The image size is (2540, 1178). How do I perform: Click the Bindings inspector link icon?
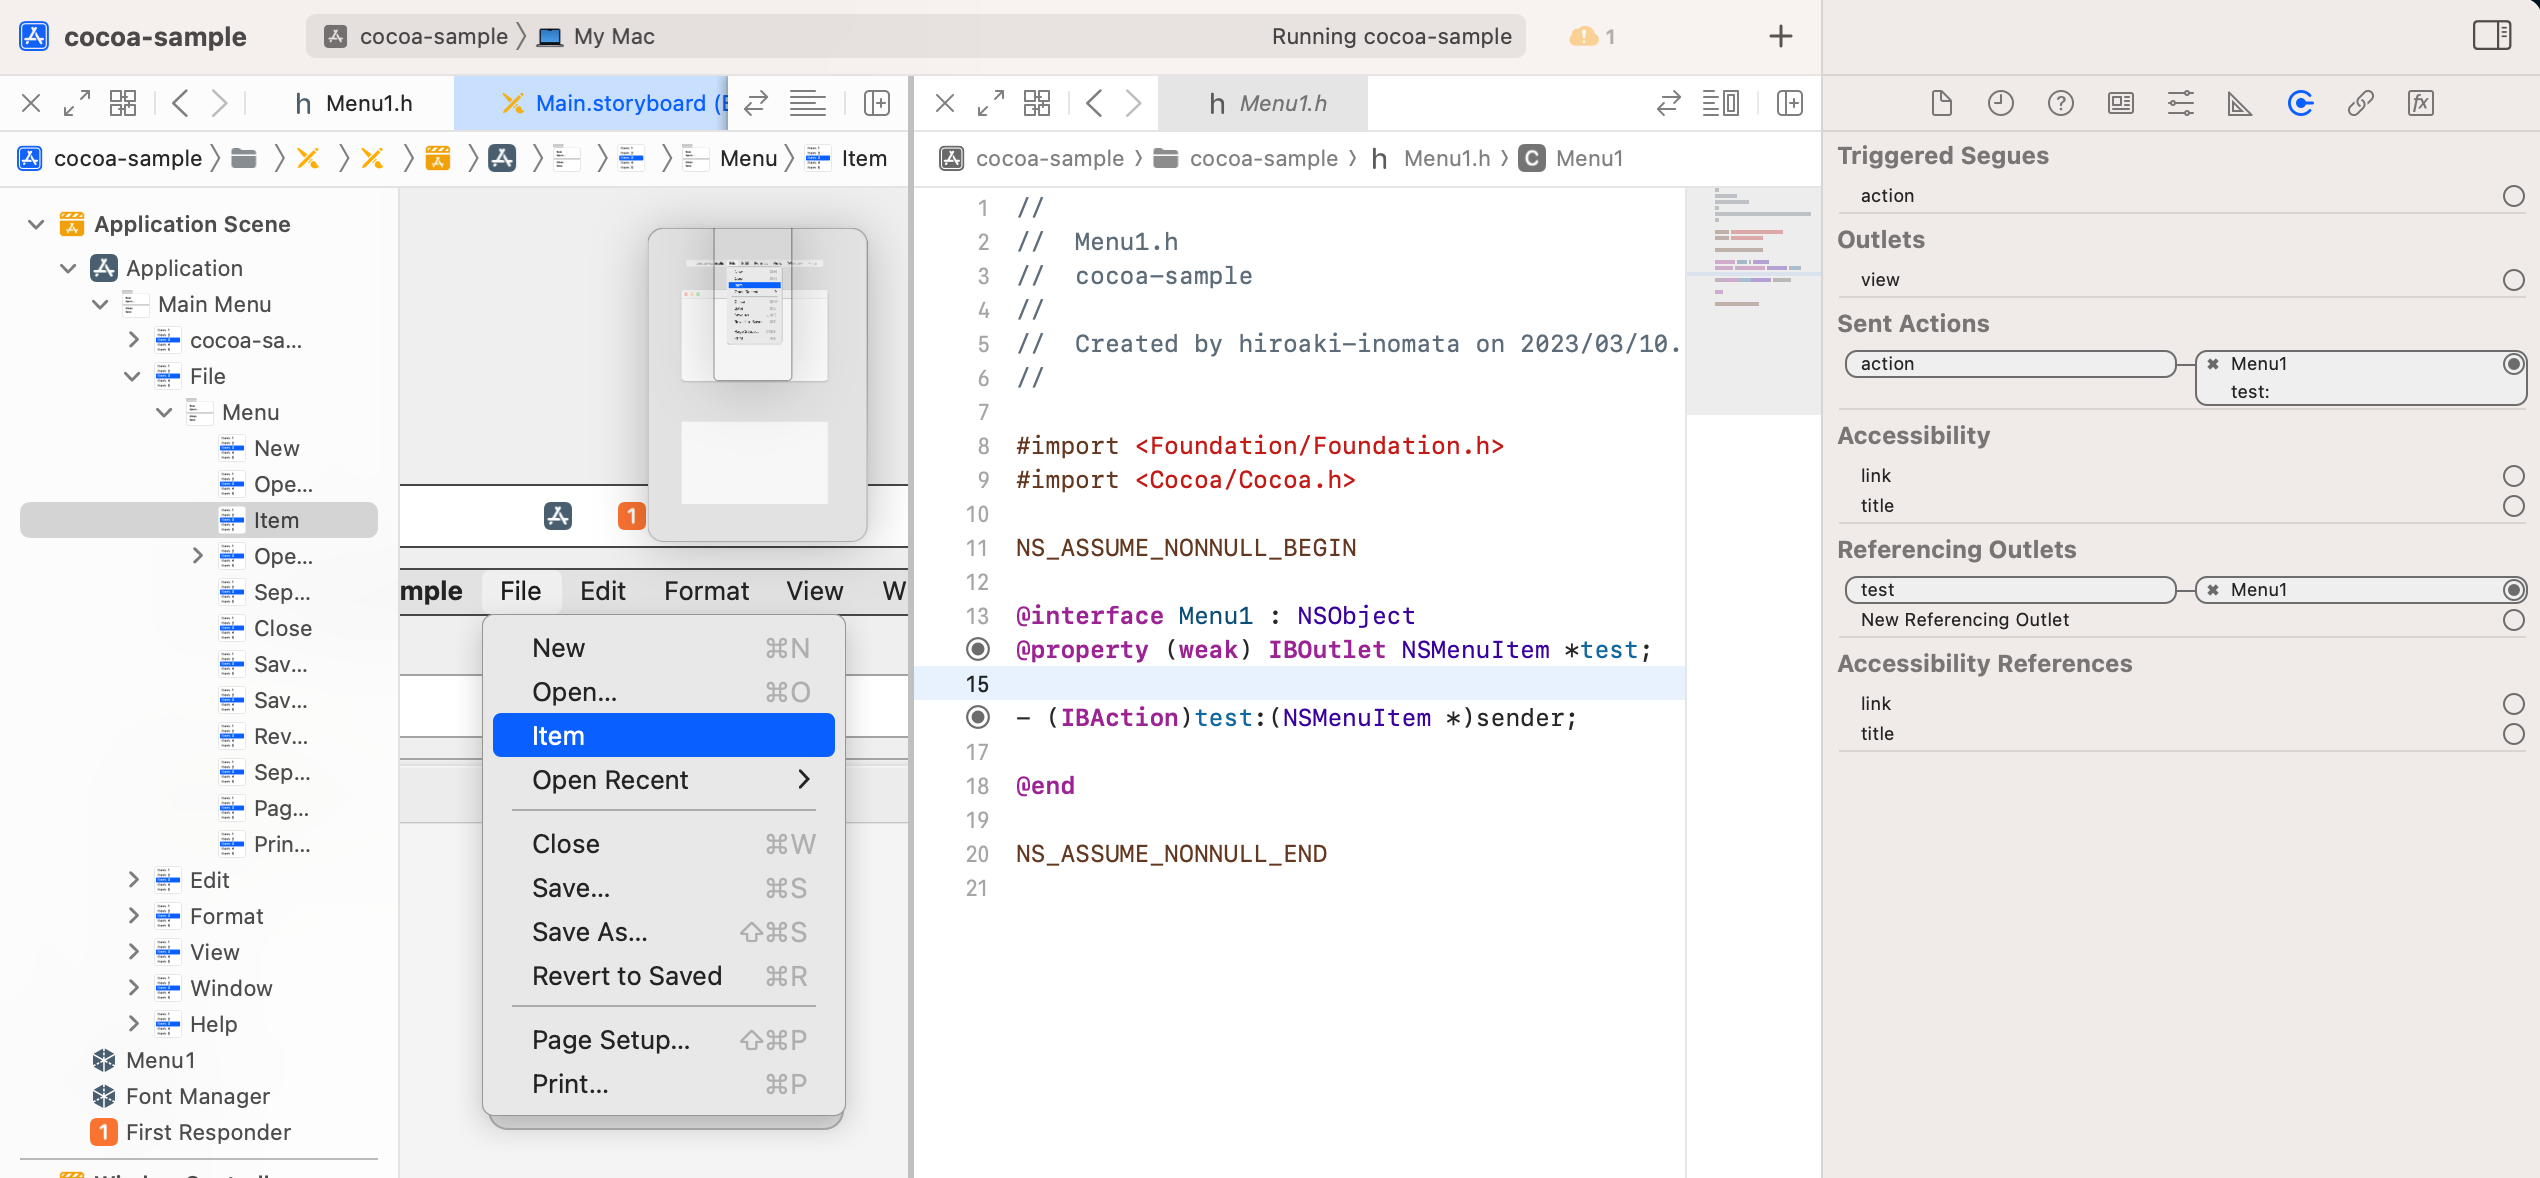coord(2360,103)
